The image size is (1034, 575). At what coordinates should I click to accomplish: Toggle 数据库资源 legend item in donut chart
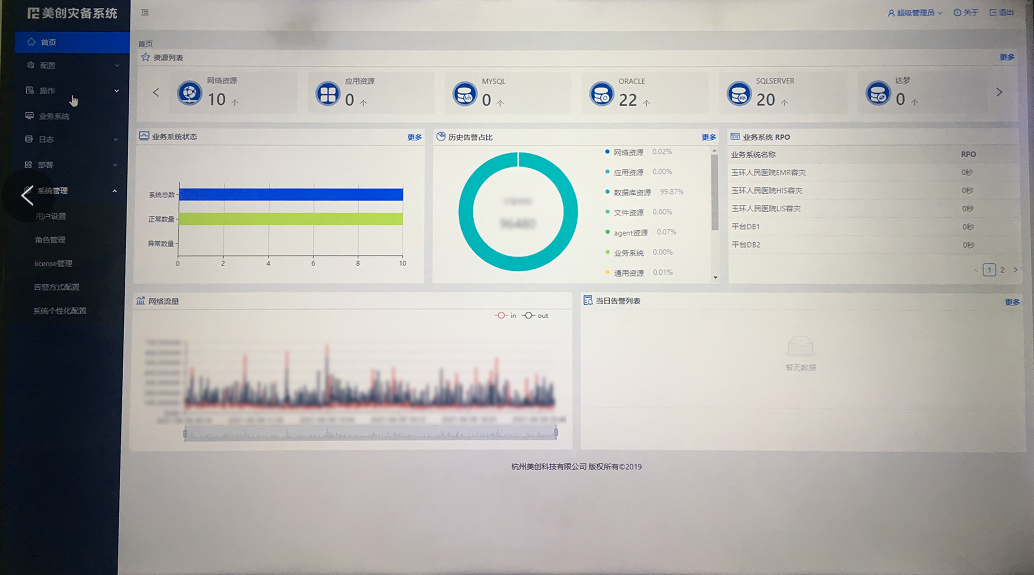[x=632, y=192]
